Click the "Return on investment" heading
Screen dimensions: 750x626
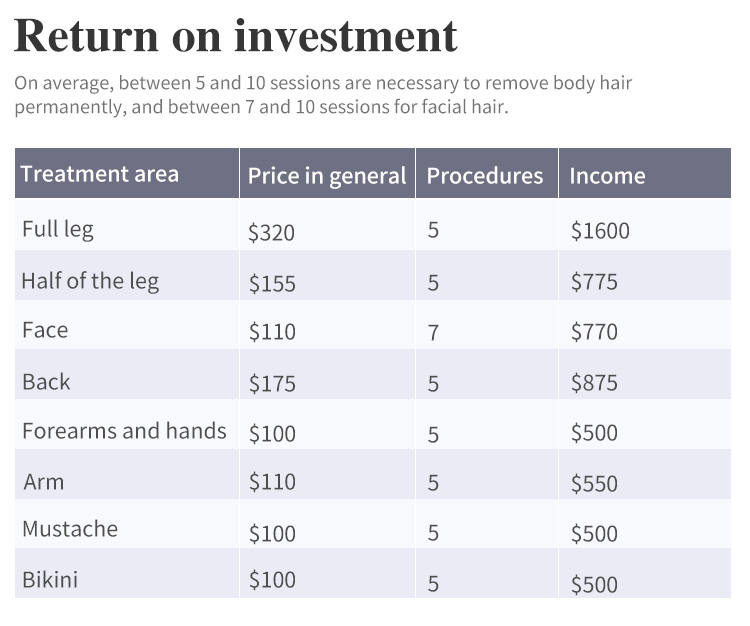pos(236,36)
